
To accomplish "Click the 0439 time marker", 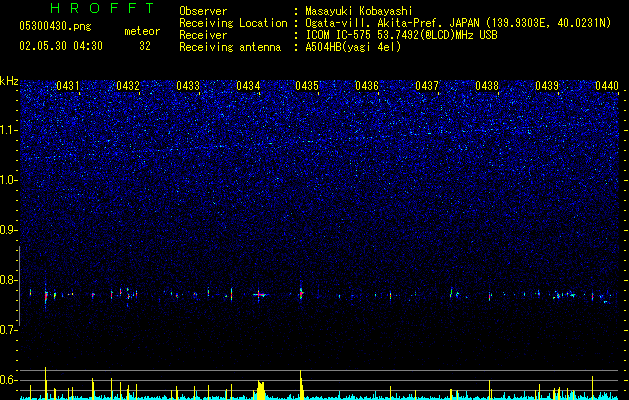I will pyautogui.click(x=547, y=86).
